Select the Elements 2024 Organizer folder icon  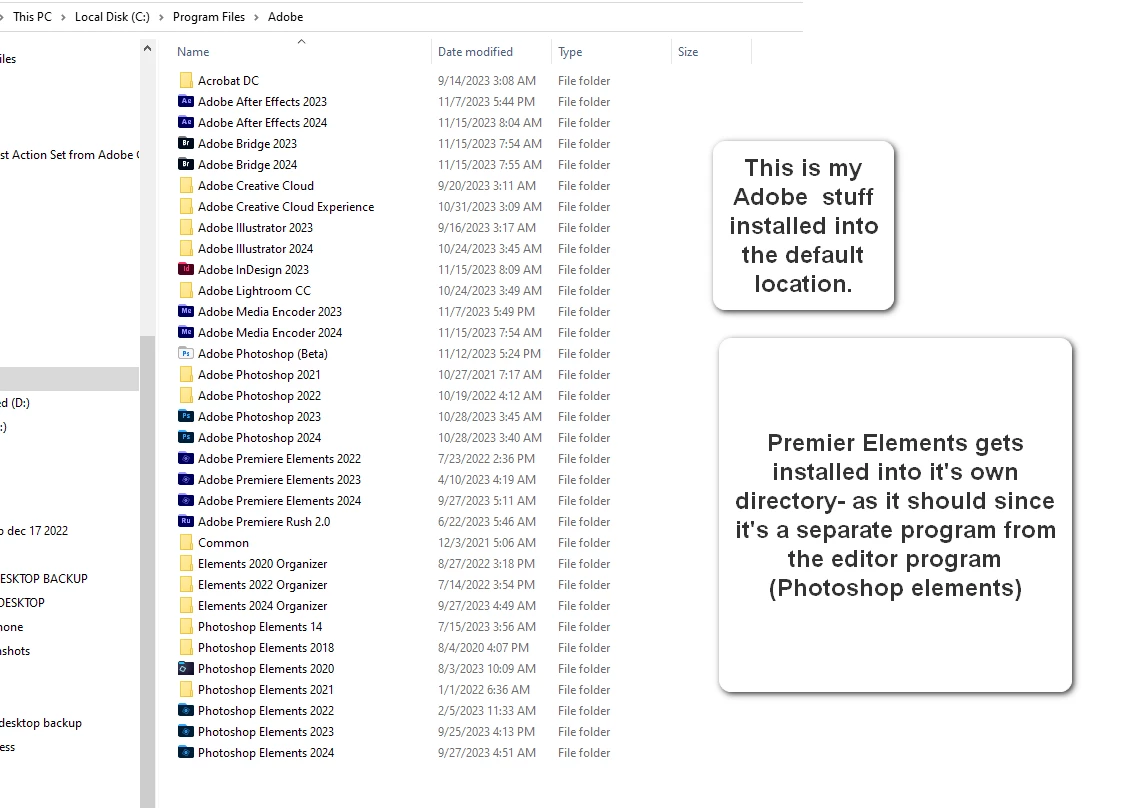pos(186,605)
